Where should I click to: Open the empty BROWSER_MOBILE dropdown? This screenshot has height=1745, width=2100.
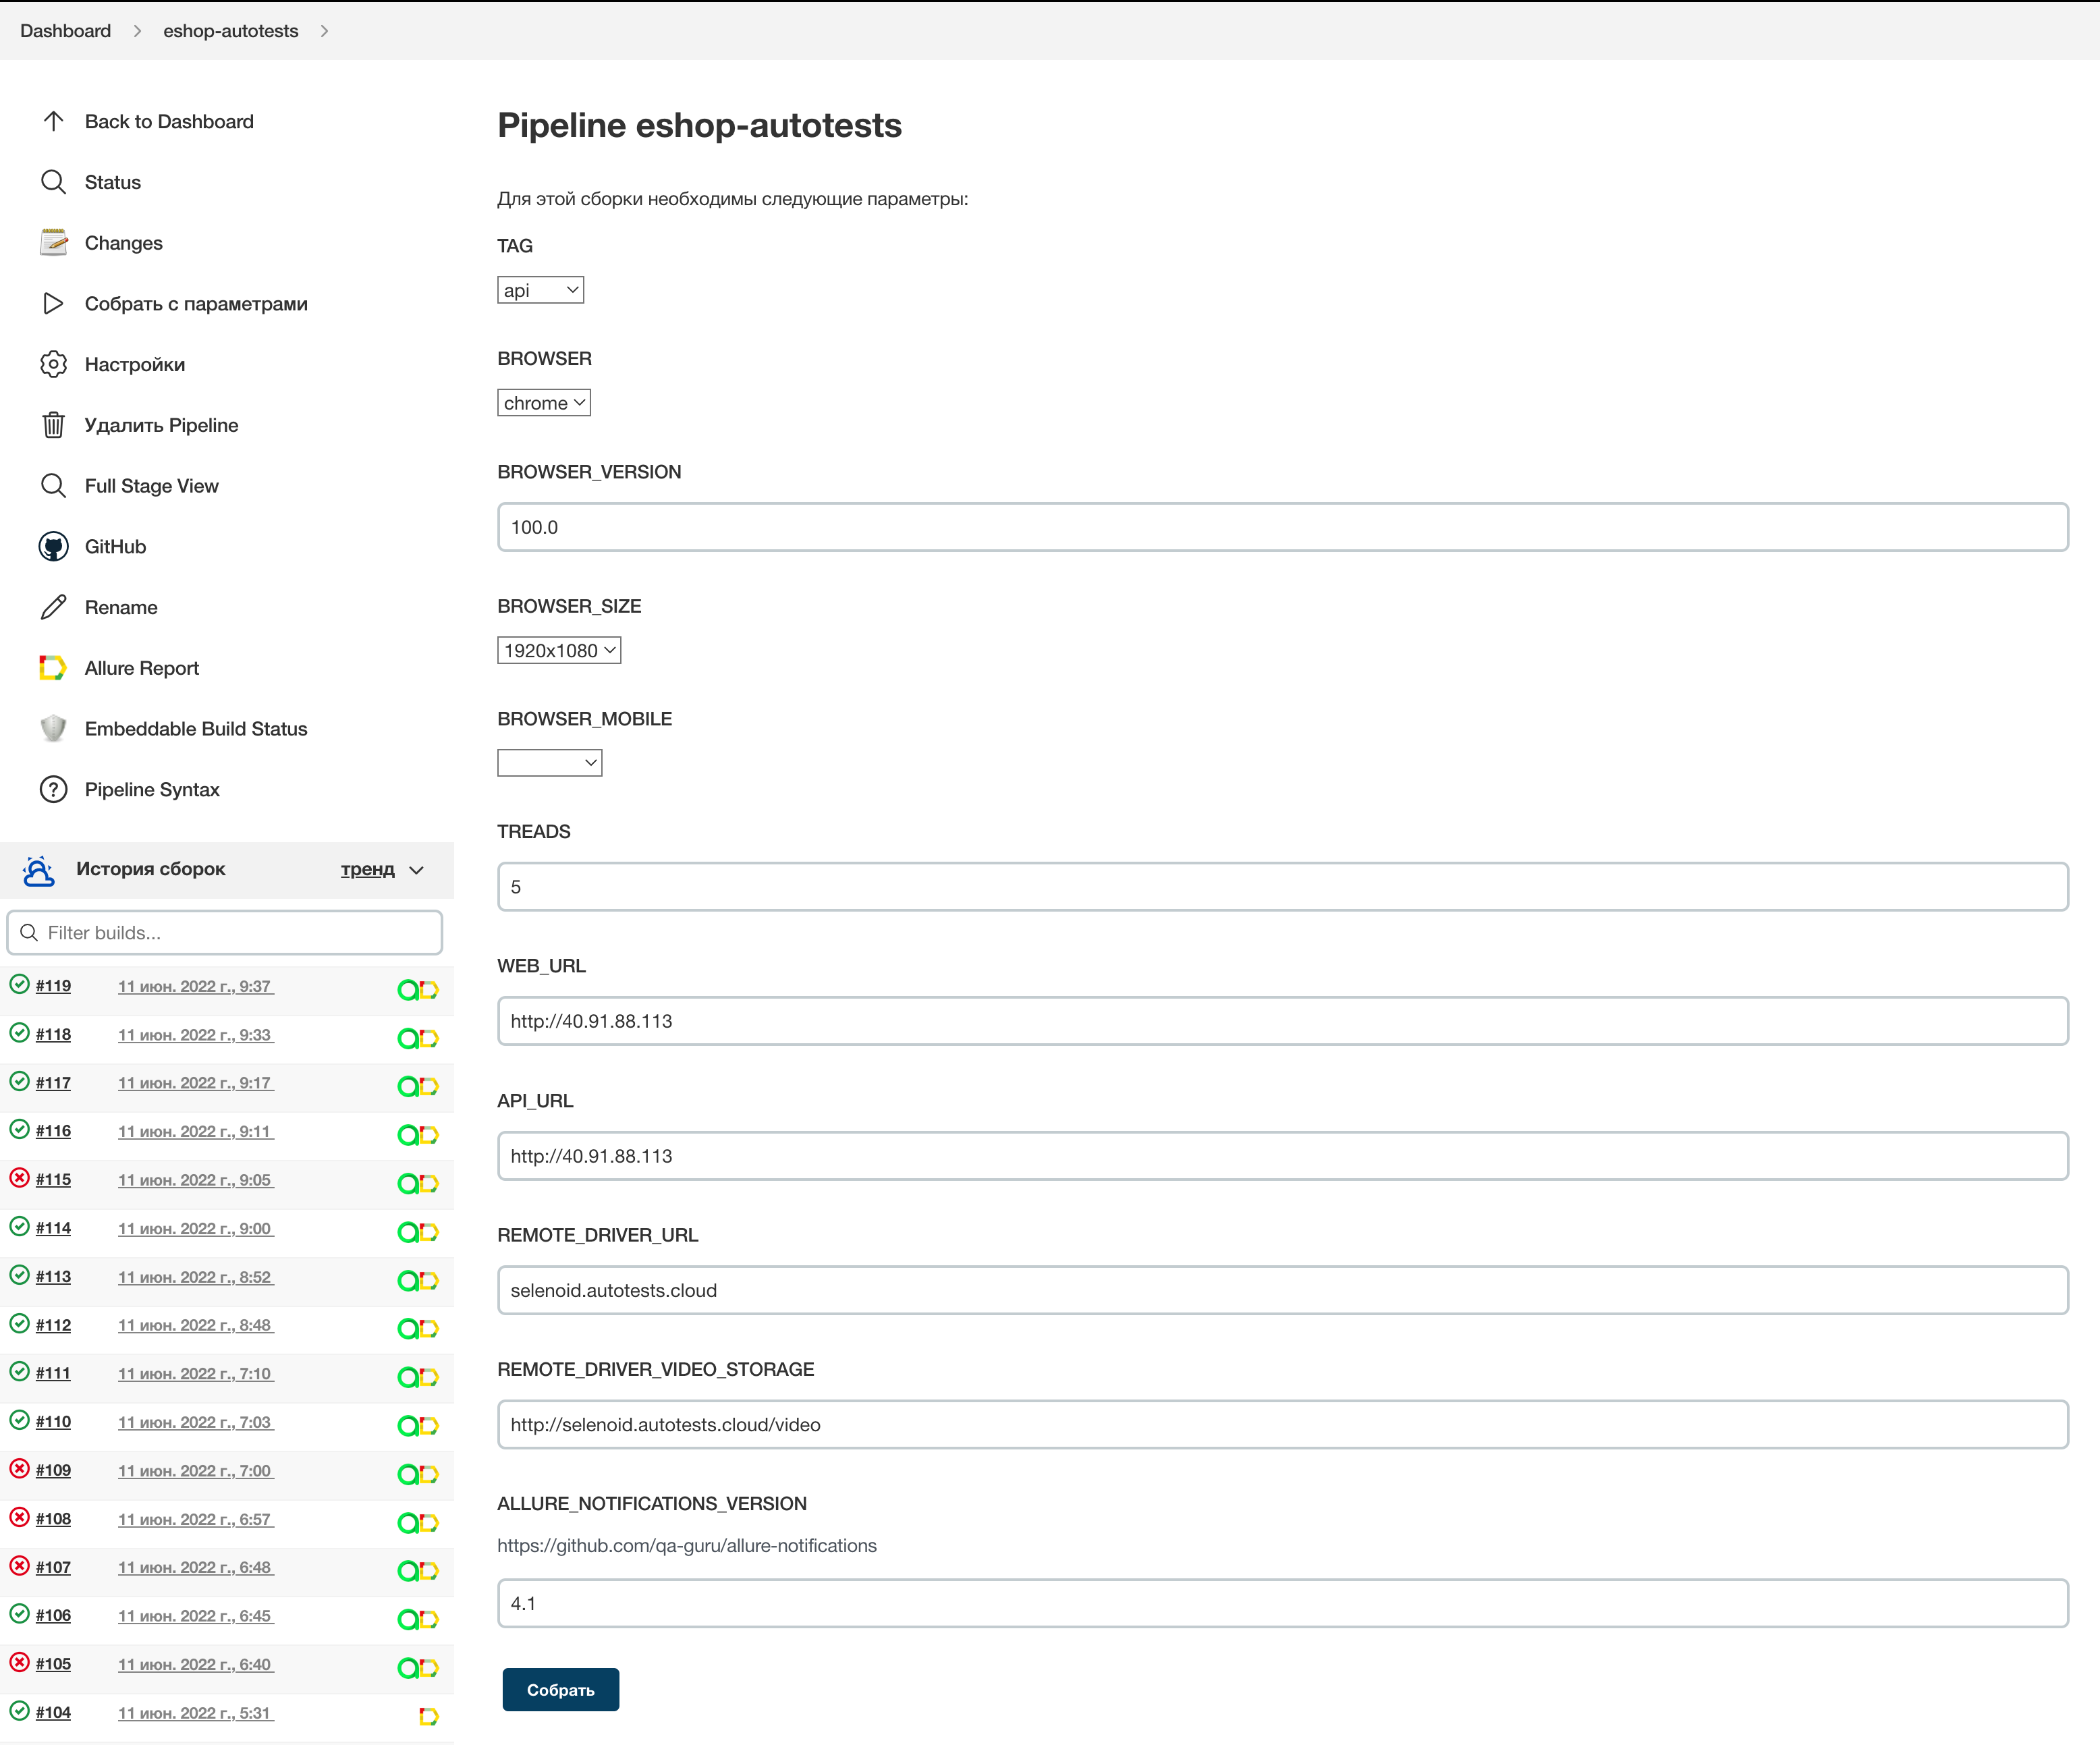coord(549,763)
